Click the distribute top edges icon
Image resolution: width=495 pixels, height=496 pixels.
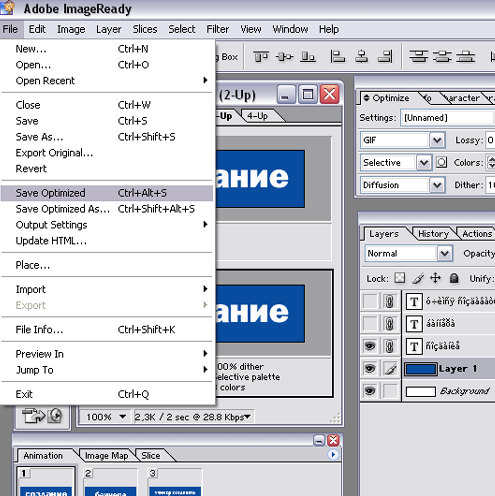(419, 57)
